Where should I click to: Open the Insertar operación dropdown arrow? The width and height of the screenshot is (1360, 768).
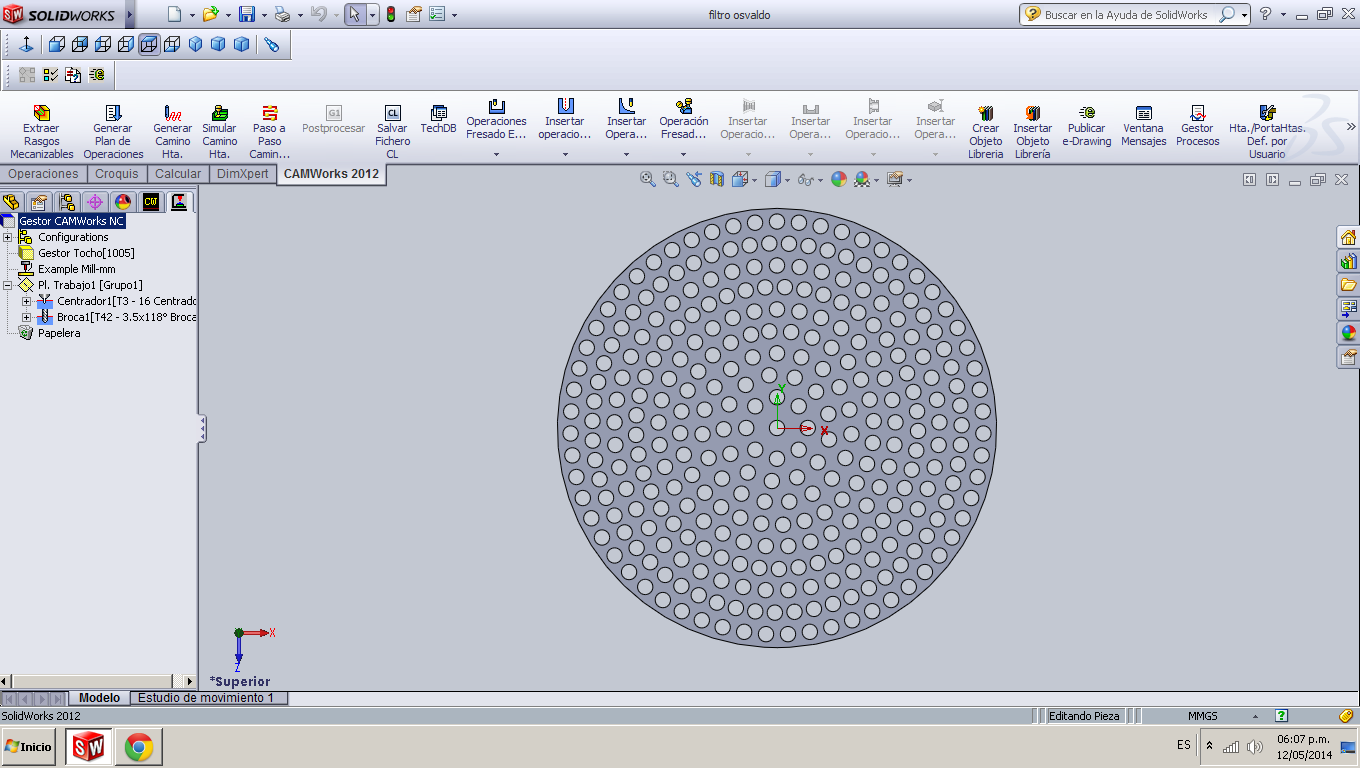tap(565, 154)
